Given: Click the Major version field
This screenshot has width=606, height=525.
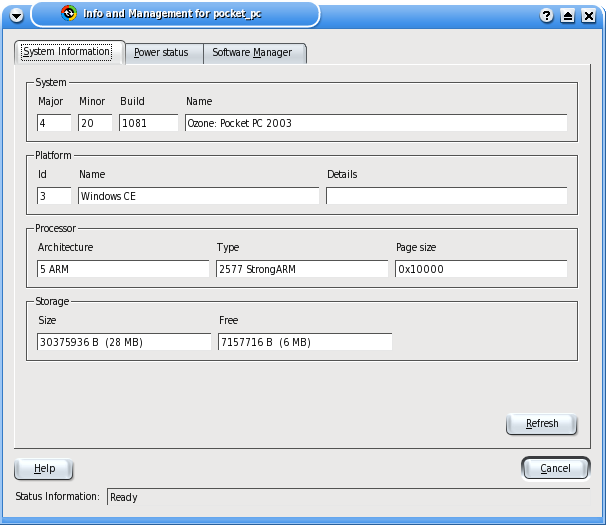Looking at the screenshot, I should (54, 123).
